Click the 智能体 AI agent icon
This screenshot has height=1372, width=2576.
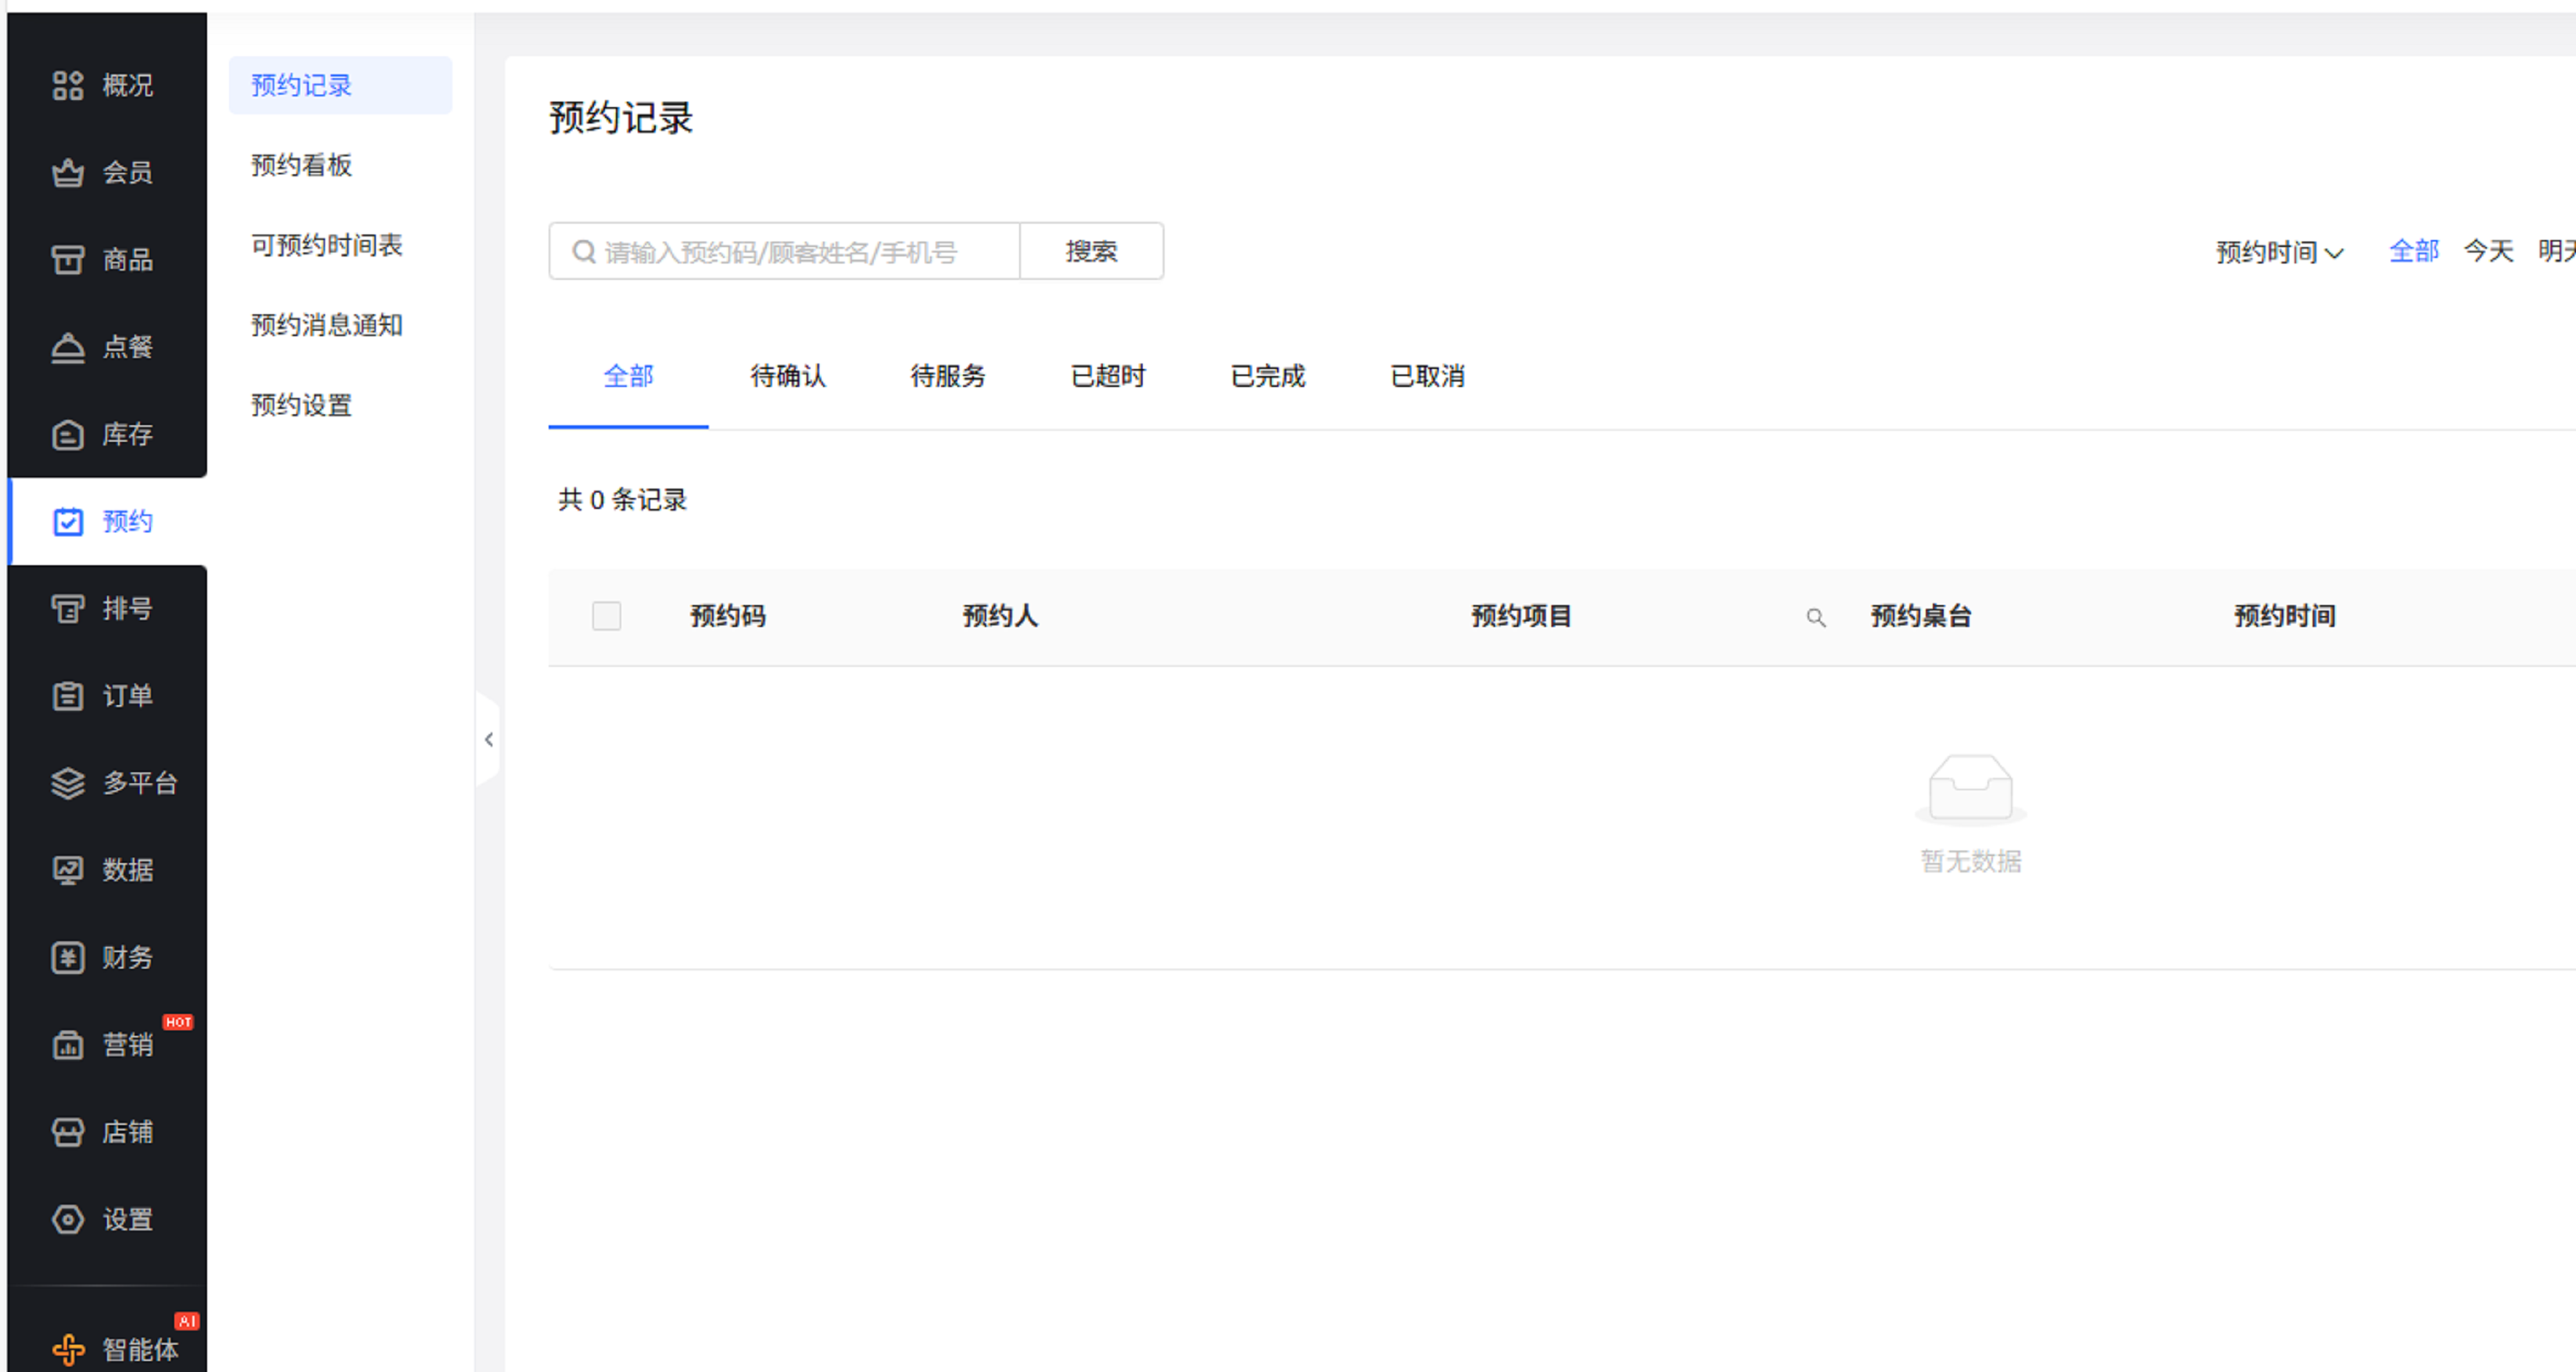pos(68,1349)
